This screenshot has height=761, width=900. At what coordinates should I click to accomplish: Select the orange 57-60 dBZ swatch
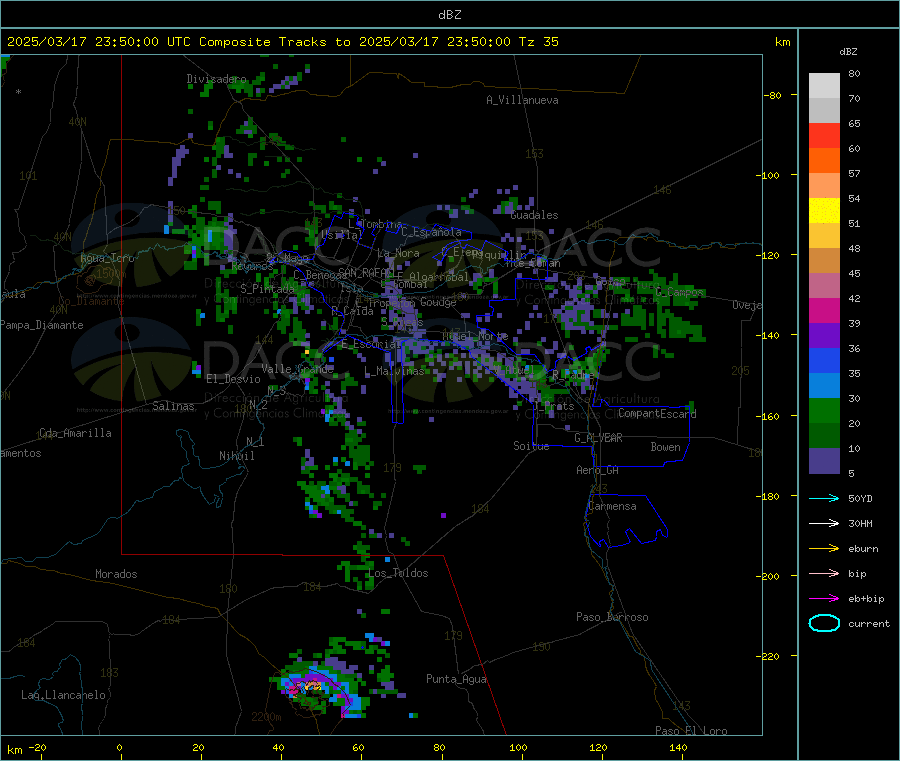(x=824, y=161)
